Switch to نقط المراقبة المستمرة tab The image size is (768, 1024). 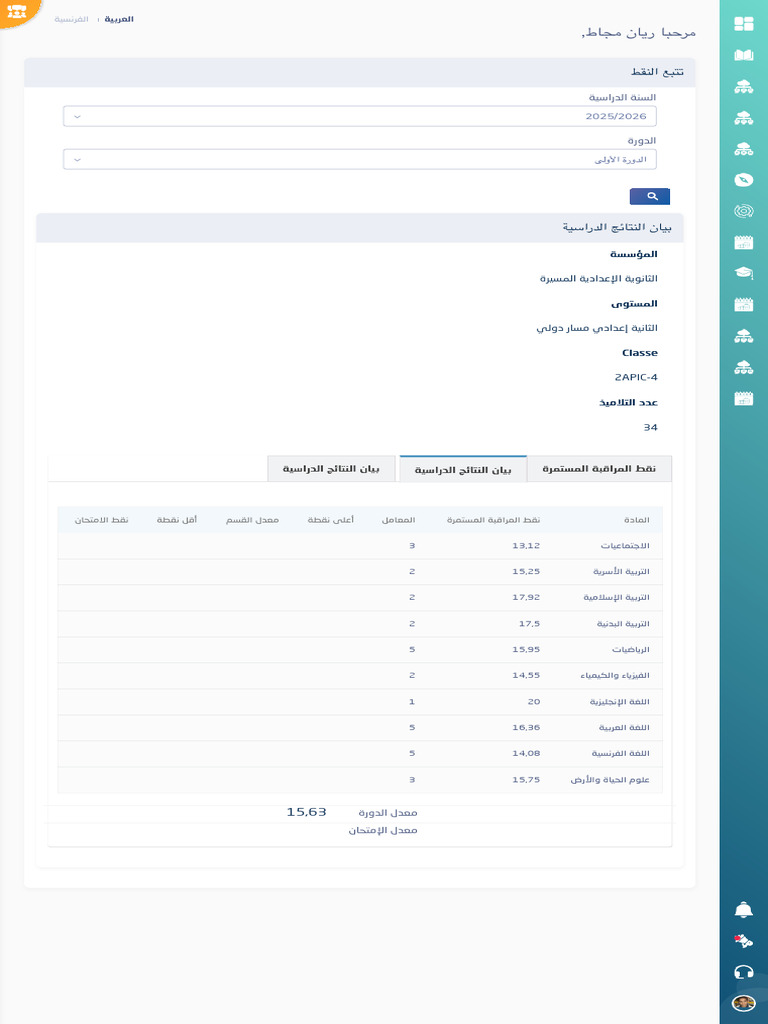599,469
